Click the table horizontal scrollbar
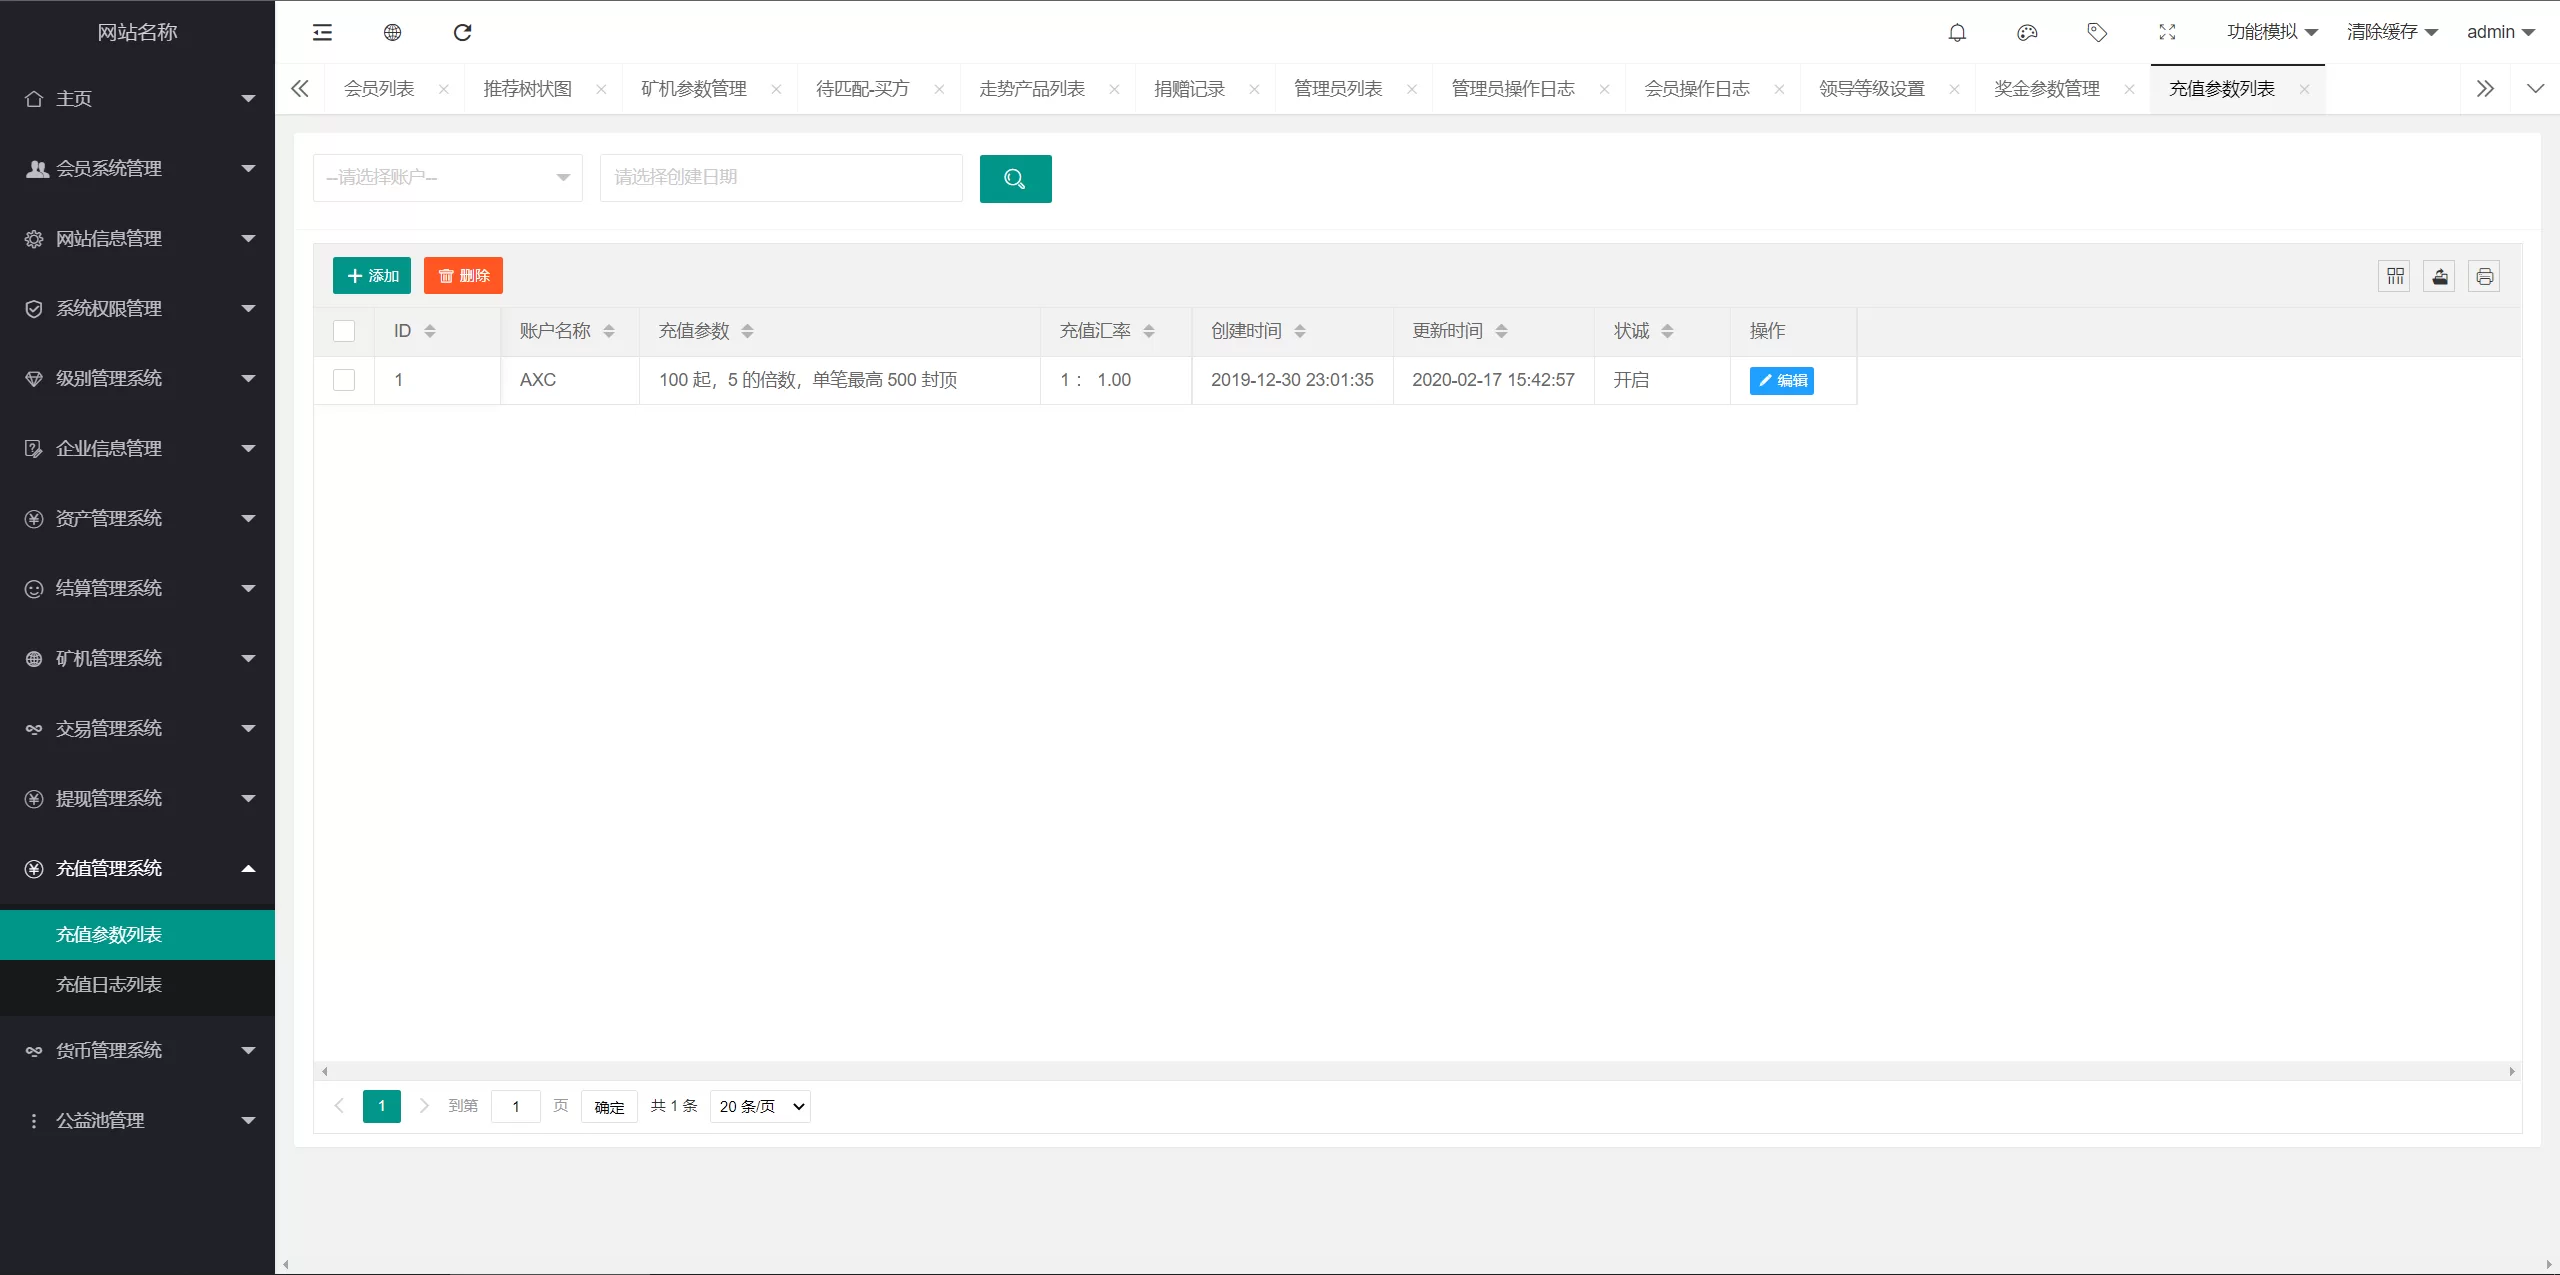The width and height of the screenshot is (2560, 1275). (1418, 1071)
